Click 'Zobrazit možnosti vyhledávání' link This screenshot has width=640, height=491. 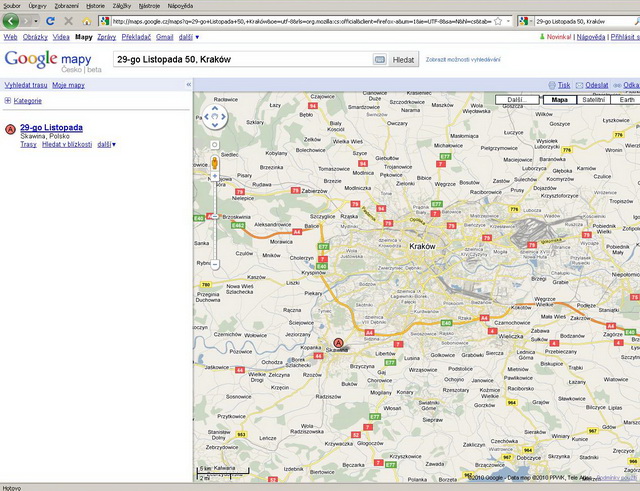click(x=463, y=60)
